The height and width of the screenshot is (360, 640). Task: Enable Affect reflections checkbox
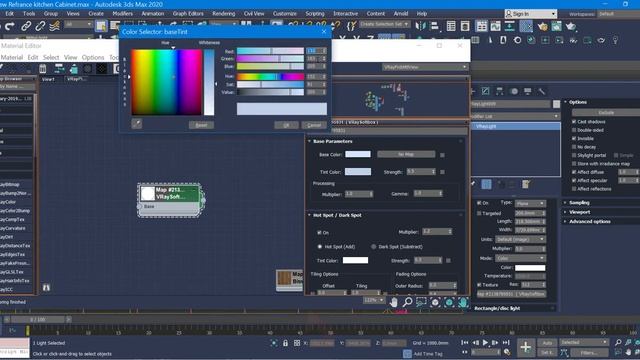click(574, 189)
